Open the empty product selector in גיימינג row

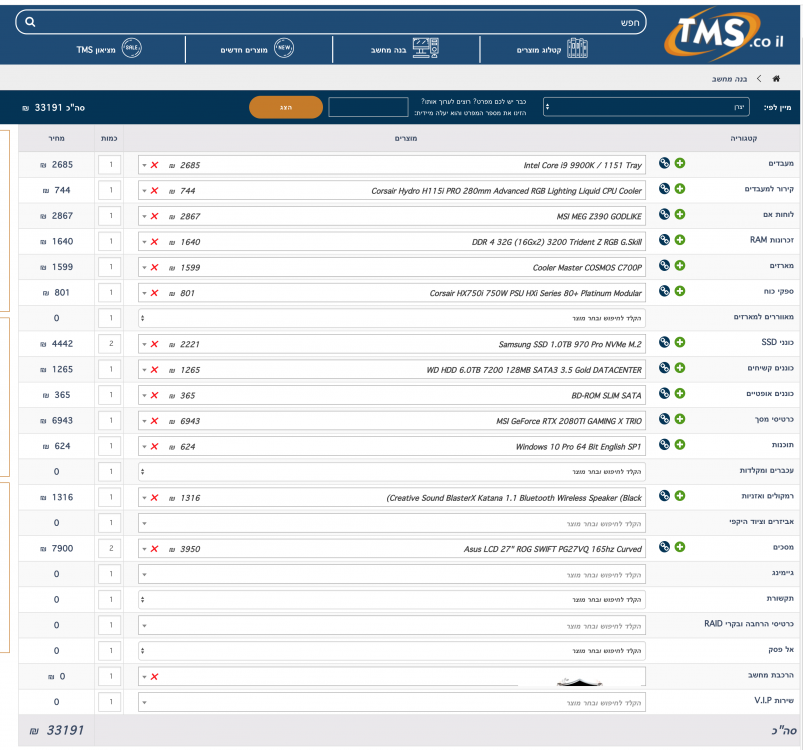392,574
